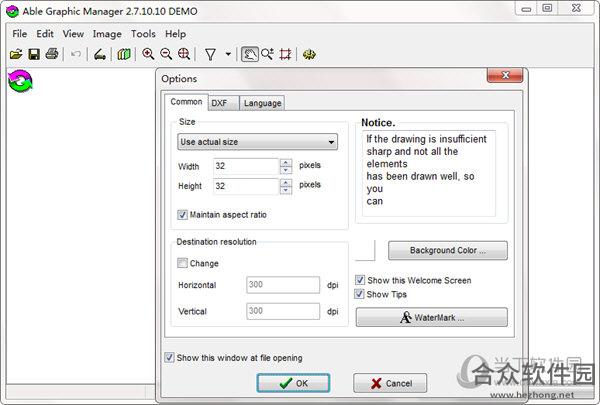
Task: Expand the Use actual size dropdown
Action: pos(257,142)
